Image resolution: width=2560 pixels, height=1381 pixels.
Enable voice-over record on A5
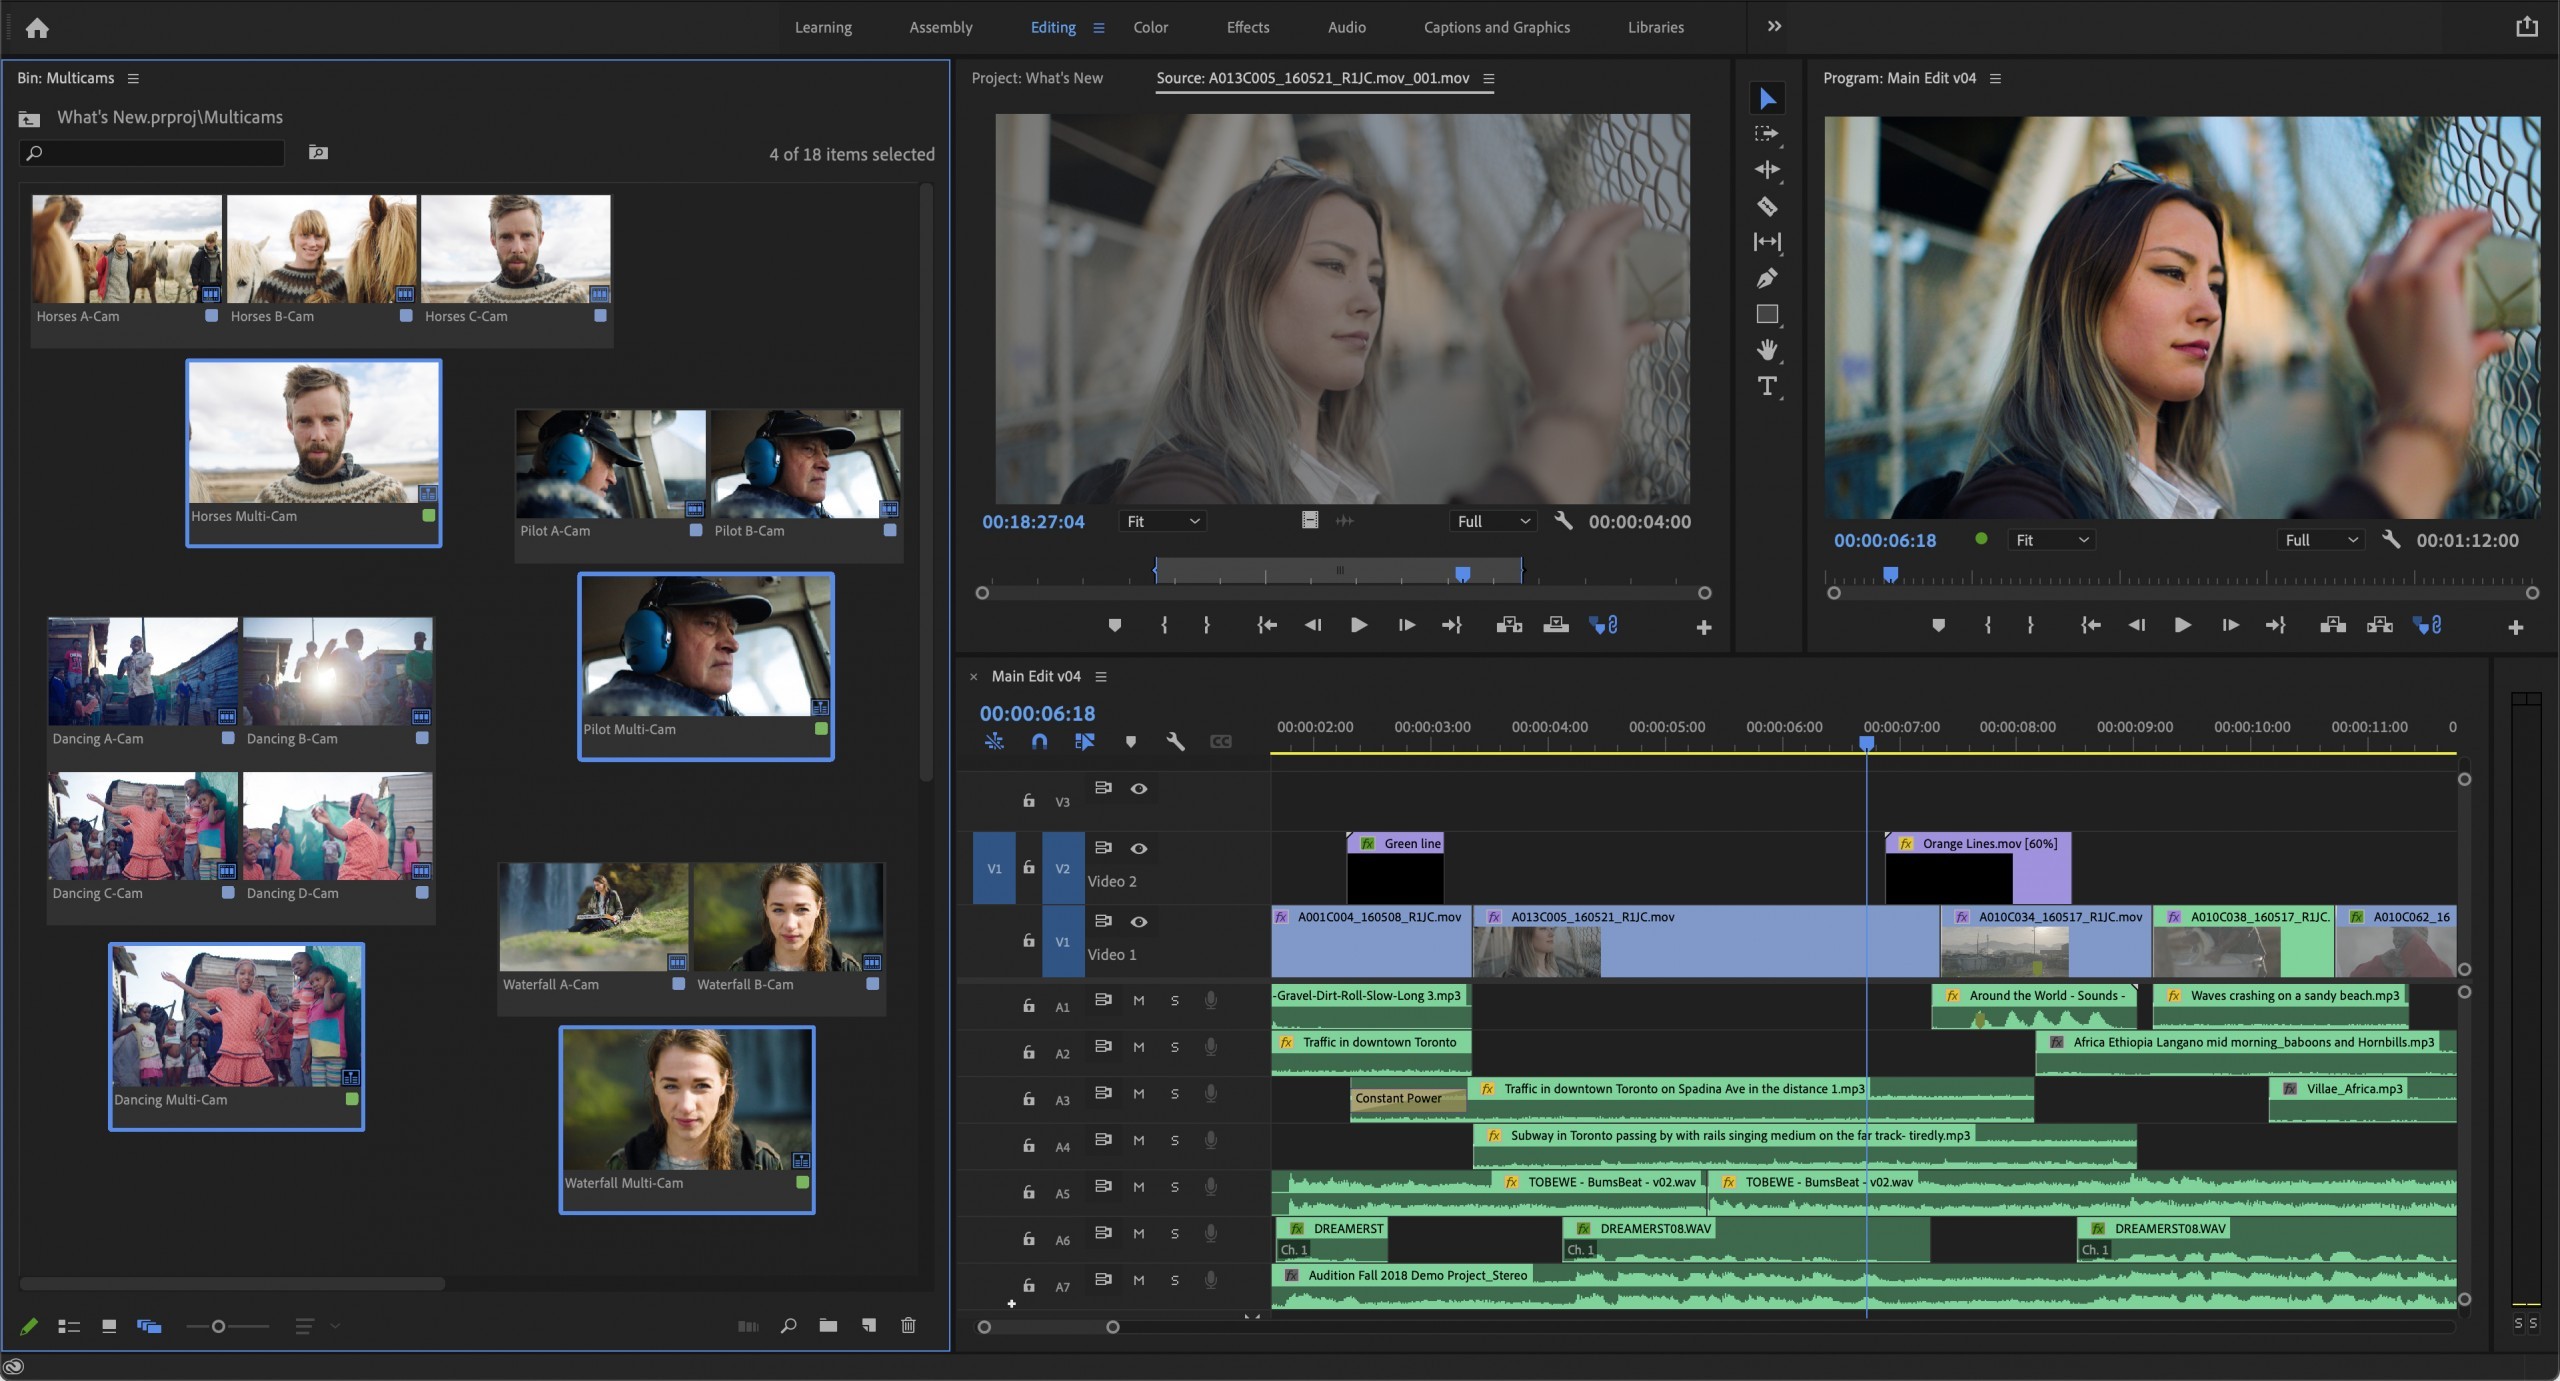coord(1211,1187)
